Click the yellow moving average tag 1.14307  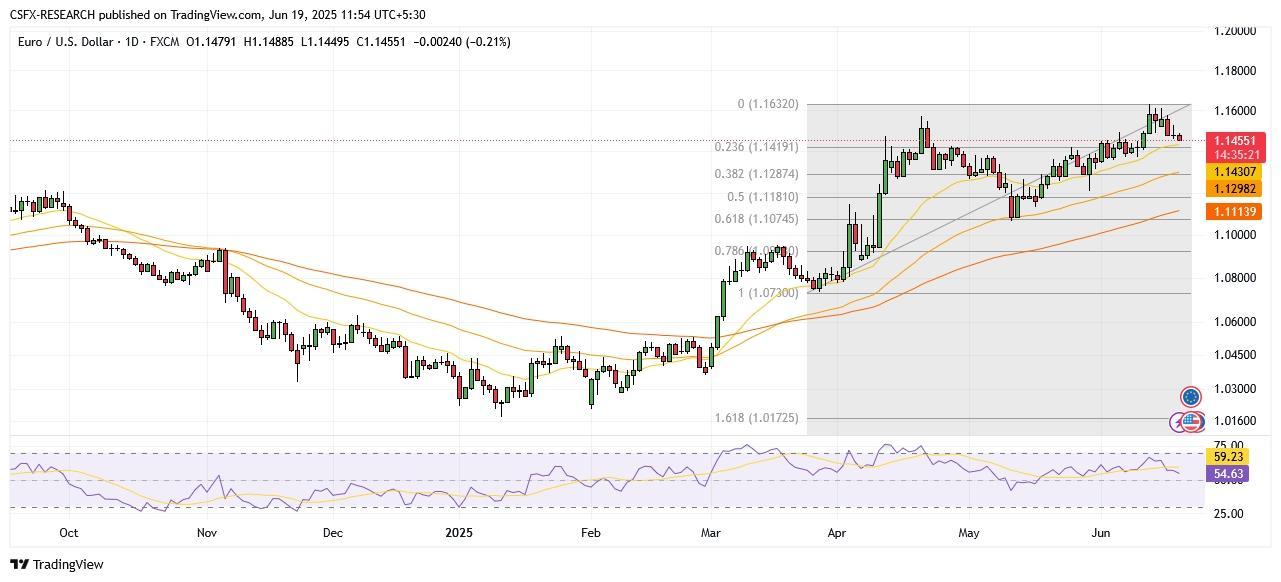click(1235, 172)
